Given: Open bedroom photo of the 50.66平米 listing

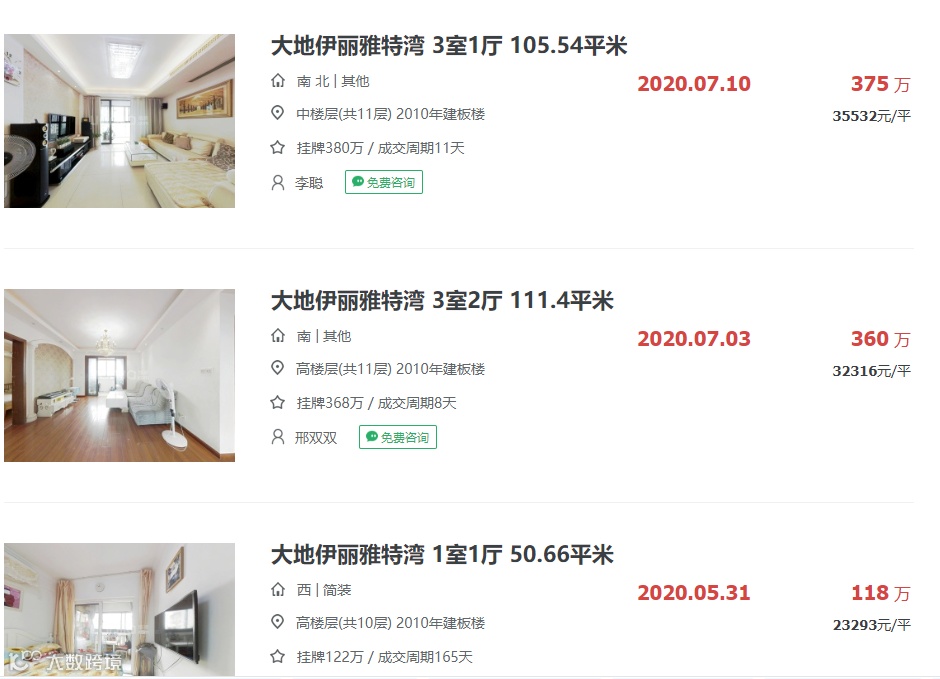Looking at the screenshot, I should [119, 609].
